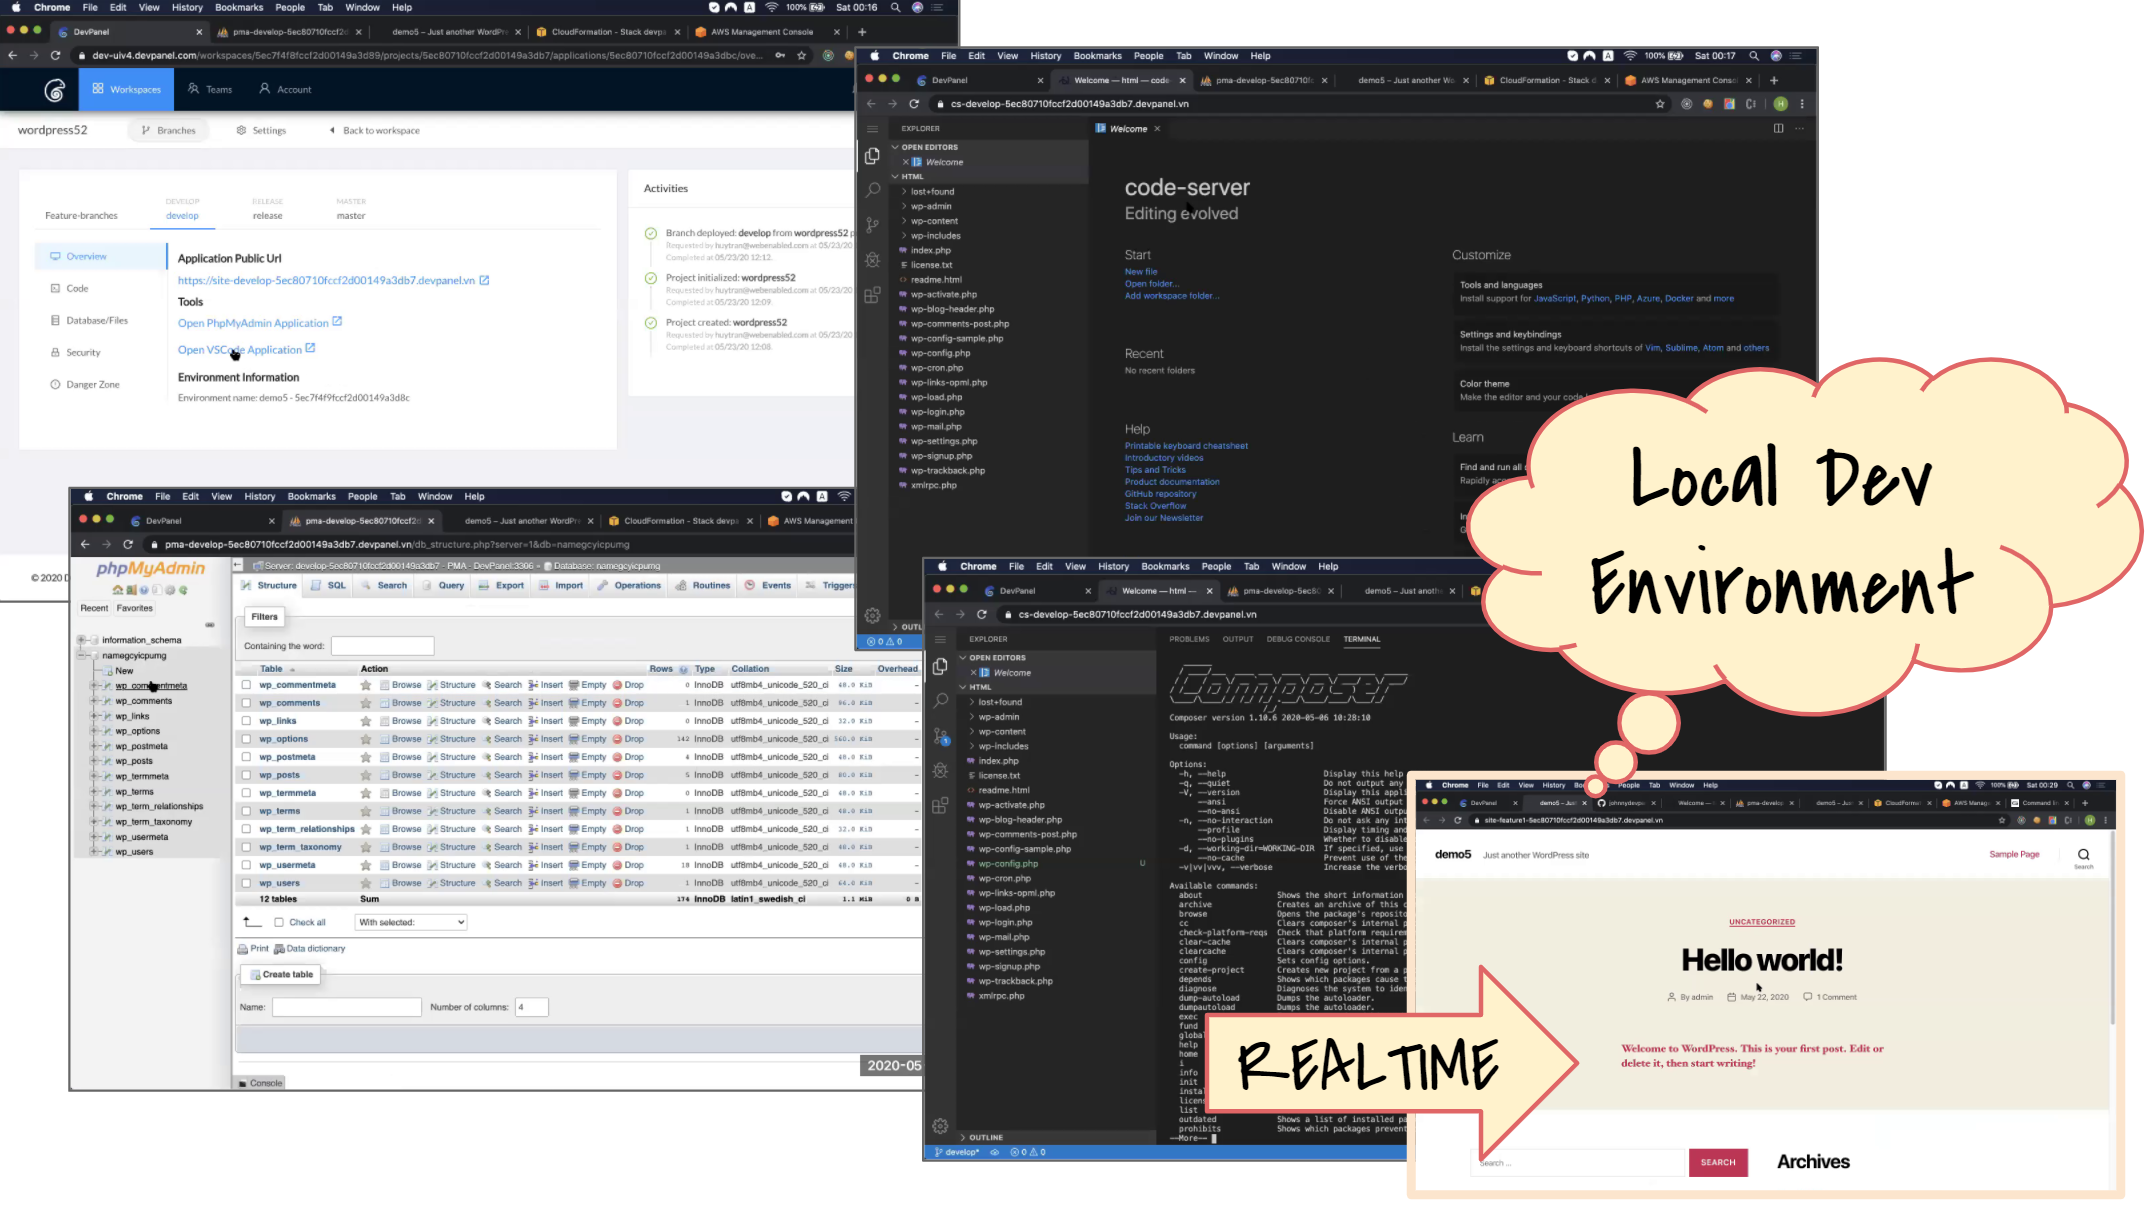Screen dimensions: 2146x1211
Task: Open the Manage gear icon in code-server
Action: pyautogui.click(x=872, y=617)
